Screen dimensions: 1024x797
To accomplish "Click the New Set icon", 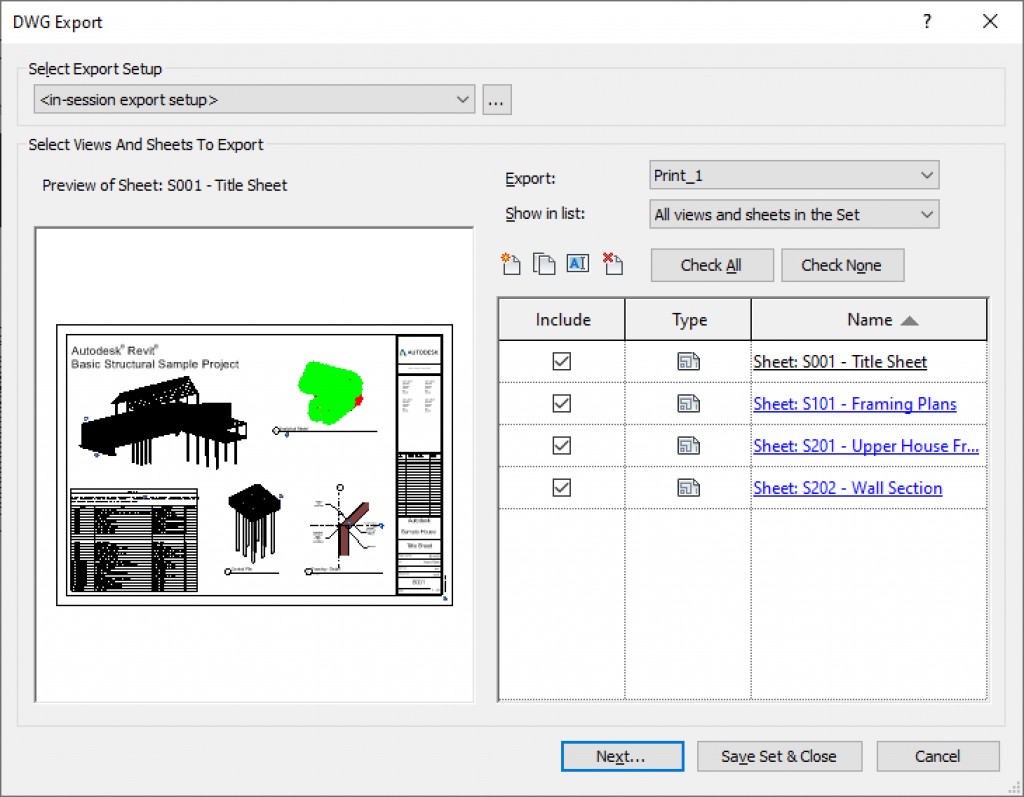I will coord(511,264).
